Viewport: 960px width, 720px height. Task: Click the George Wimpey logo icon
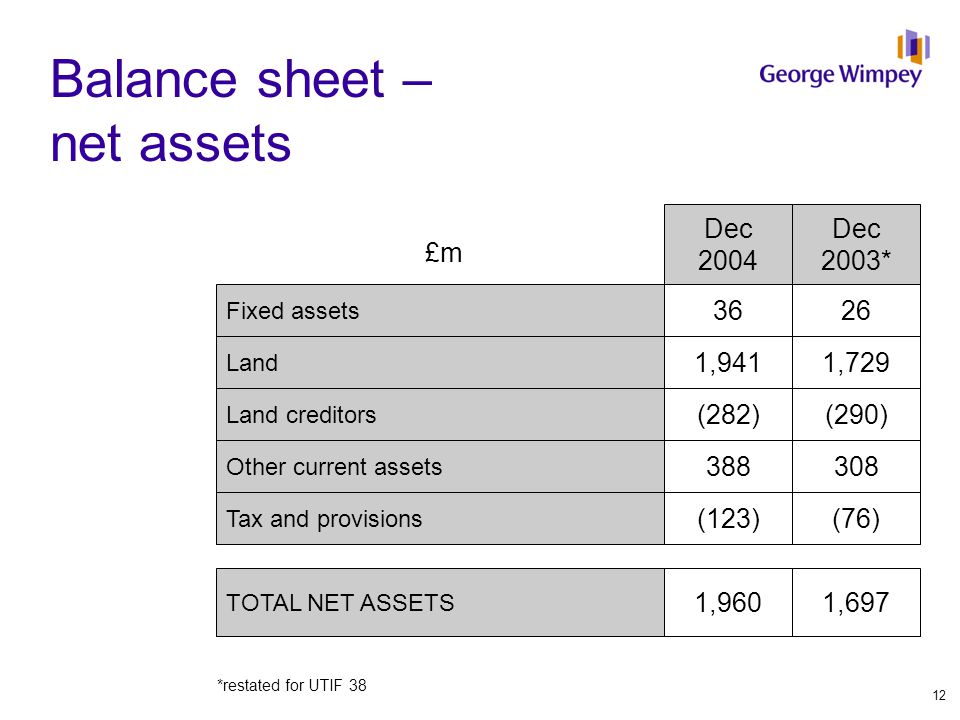(913, 47)
